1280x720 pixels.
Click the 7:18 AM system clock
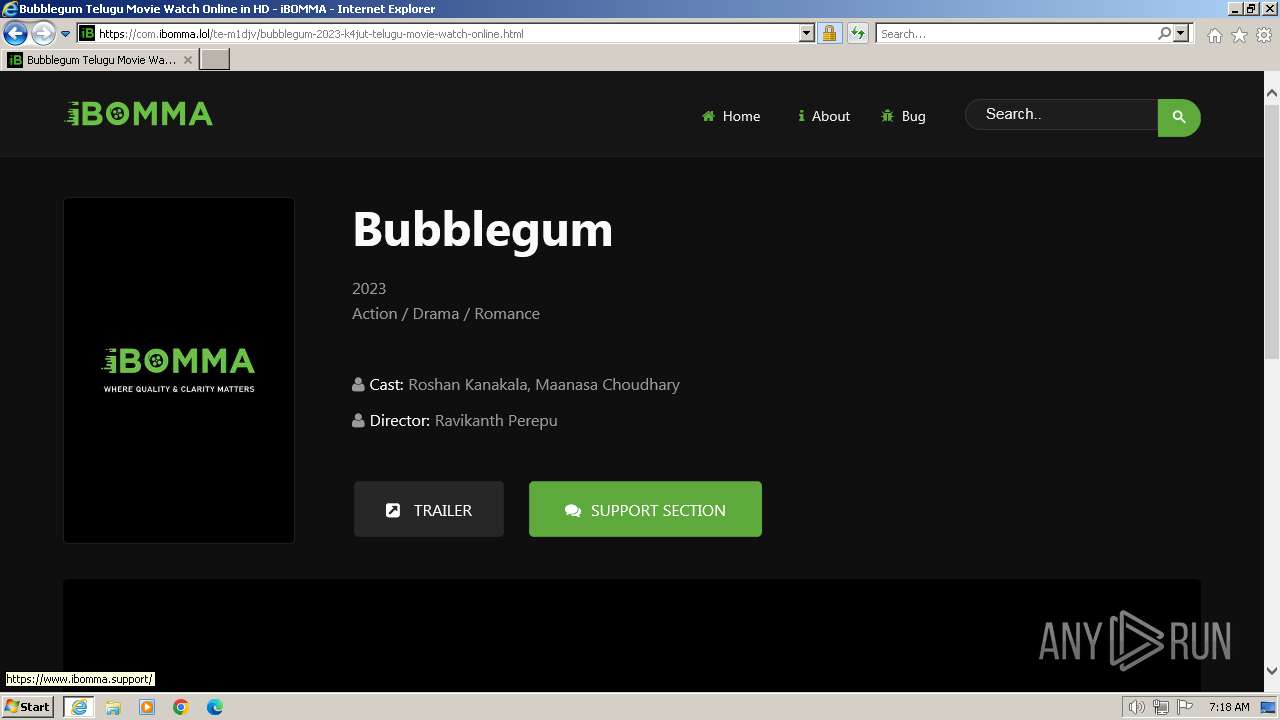[x=1229, y=707]
